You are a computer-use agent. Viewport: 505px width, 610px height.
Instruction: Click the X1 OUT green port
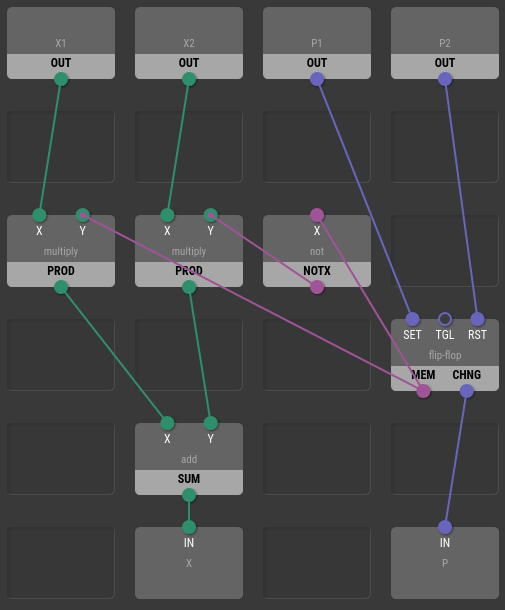pyautogui.click(x=61, y=79)
